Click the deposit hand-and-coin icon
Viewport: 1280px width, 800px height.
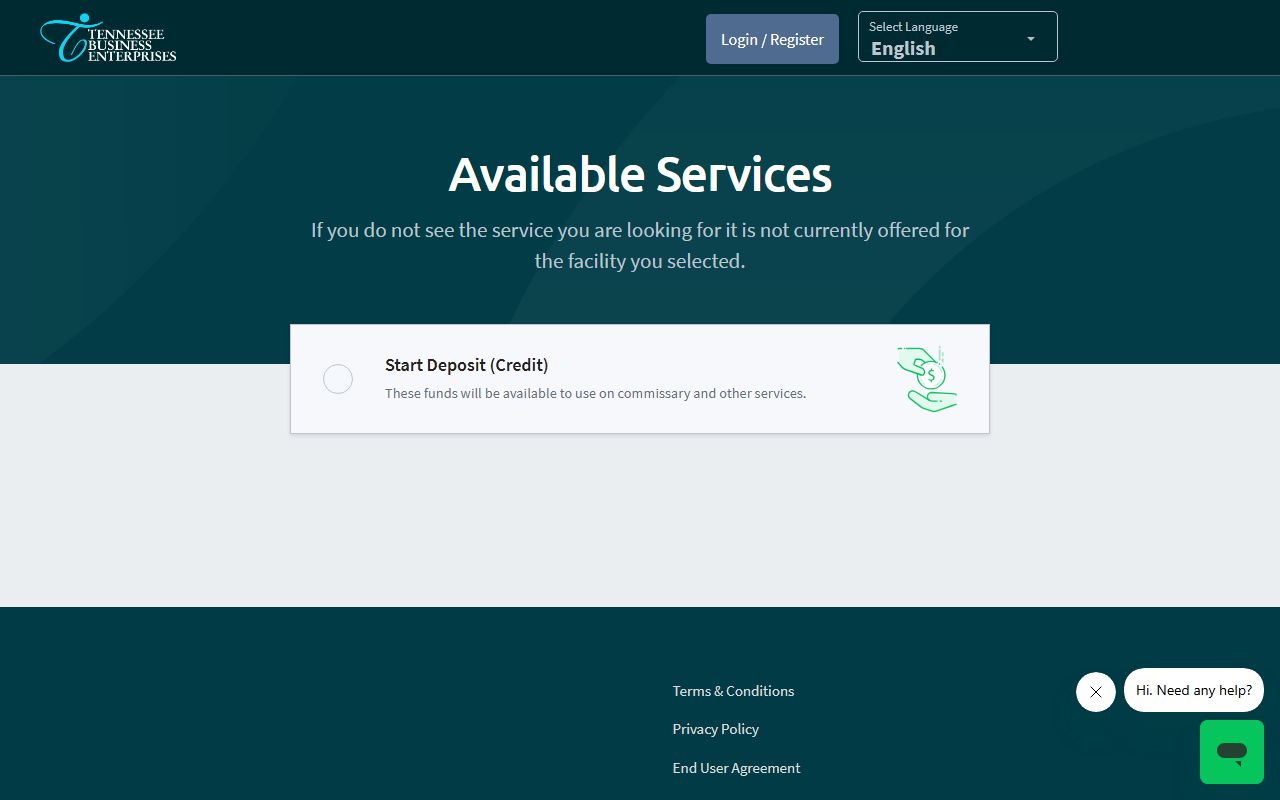click(927, 379)
